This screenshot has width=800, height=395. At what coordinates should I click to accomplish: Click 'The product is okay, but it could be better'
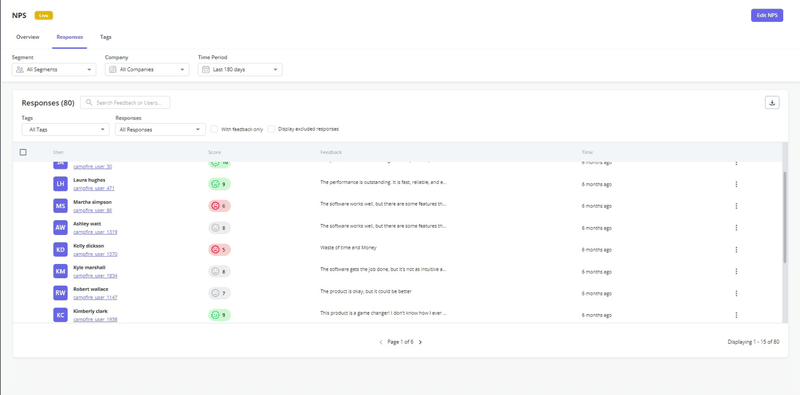point(365,291)
